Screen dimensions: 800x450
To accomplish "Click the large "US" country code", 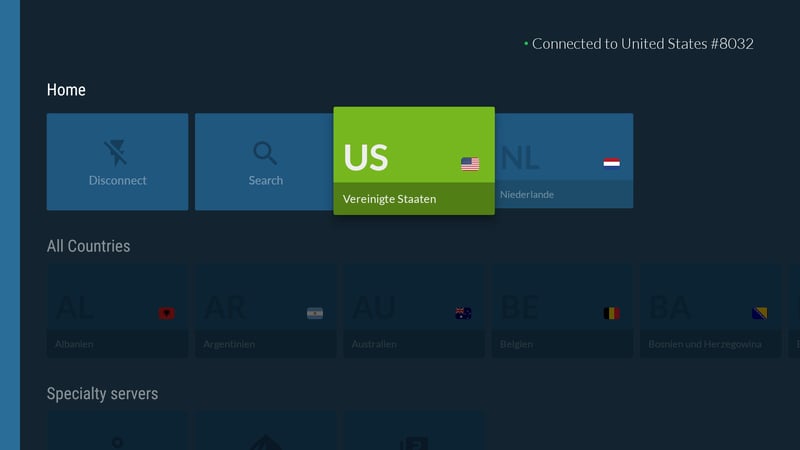I will coord(366,157).
